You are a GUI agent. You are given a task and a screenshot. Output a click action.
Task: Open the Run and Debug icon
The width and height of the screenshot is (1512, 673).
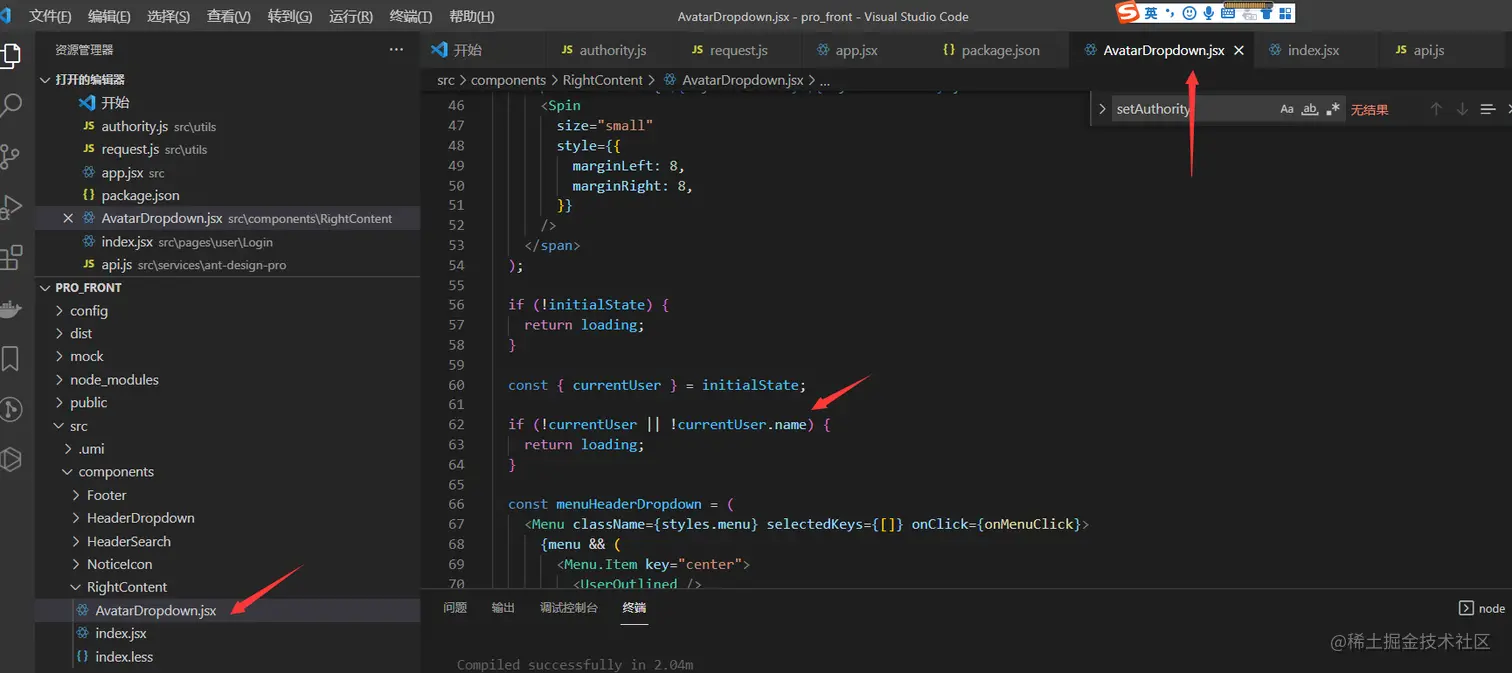point(10,206)
